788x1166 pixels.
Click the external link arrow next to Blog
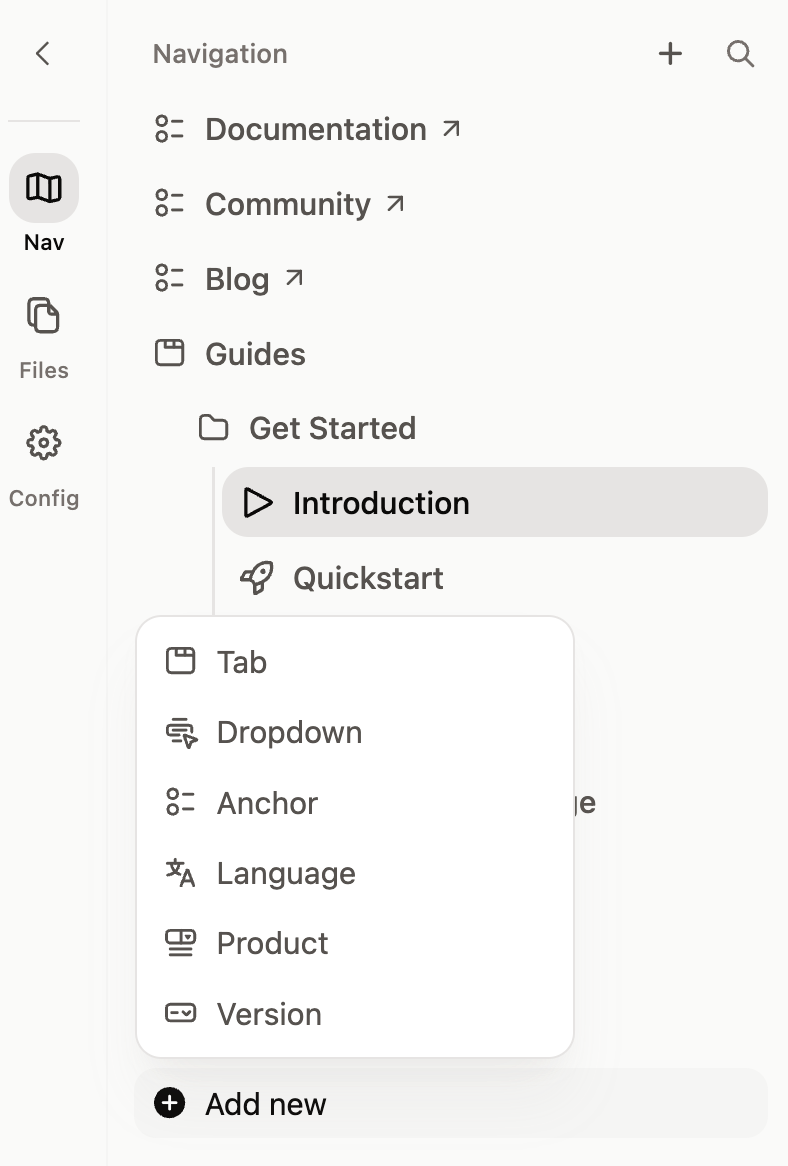293,278
